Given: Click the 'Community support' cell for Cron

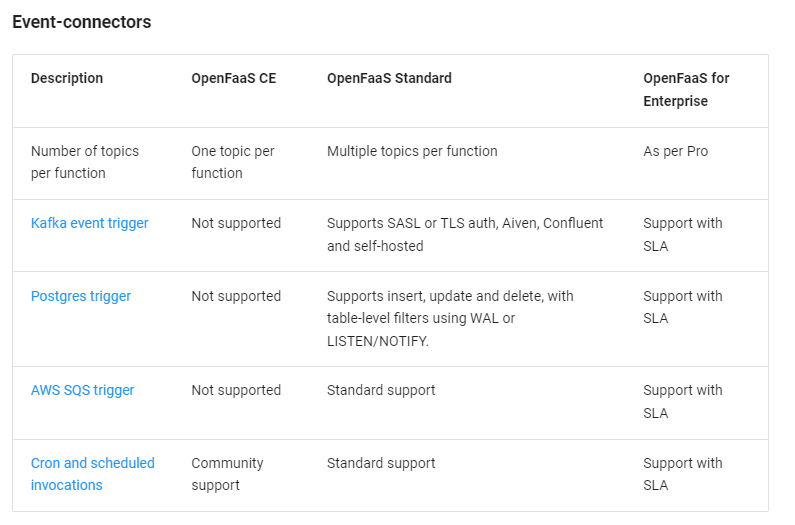Looking at the screenshot, I should 227,474.
